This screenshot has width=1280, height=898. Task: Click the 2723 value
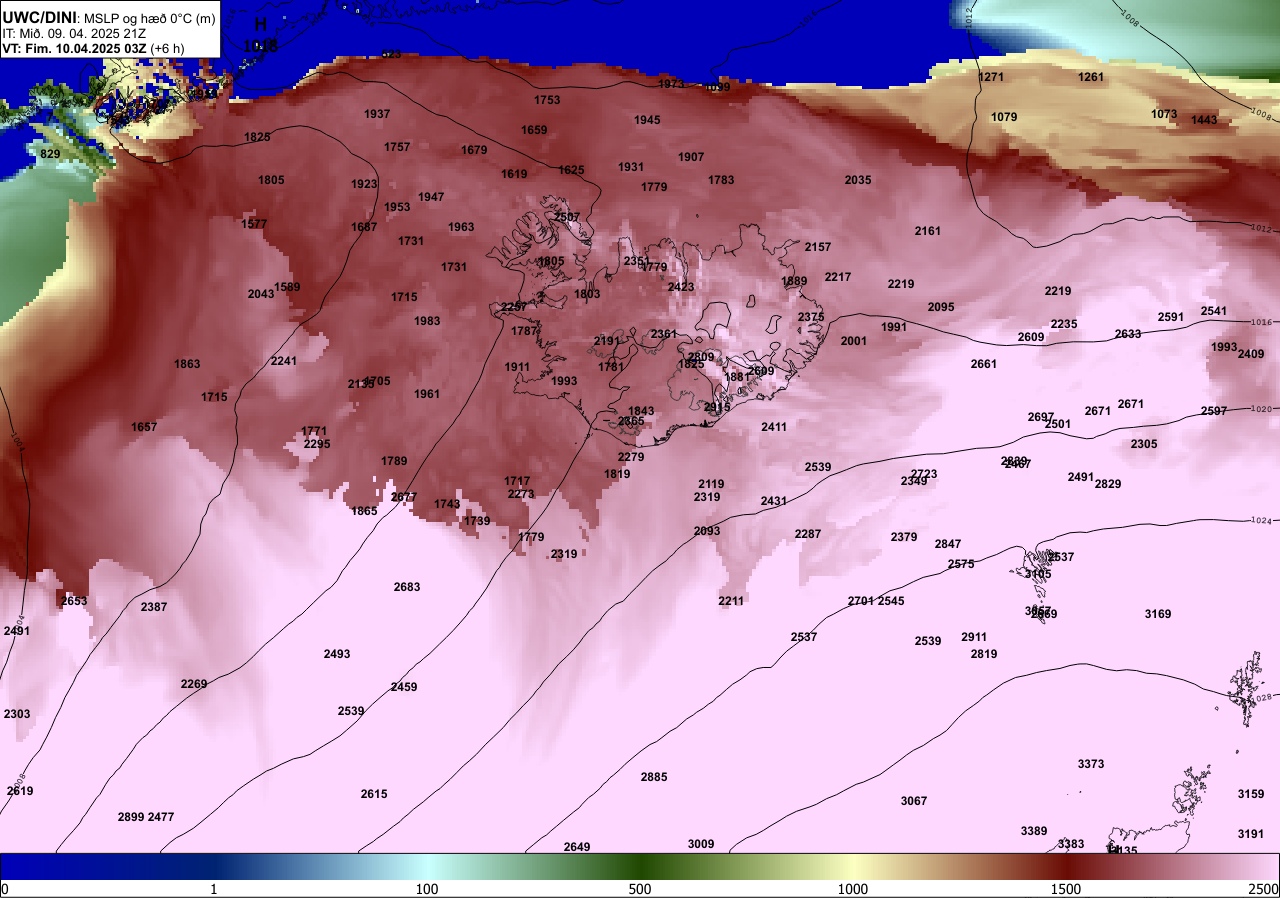pyautogui.click(x=924, y=474)
